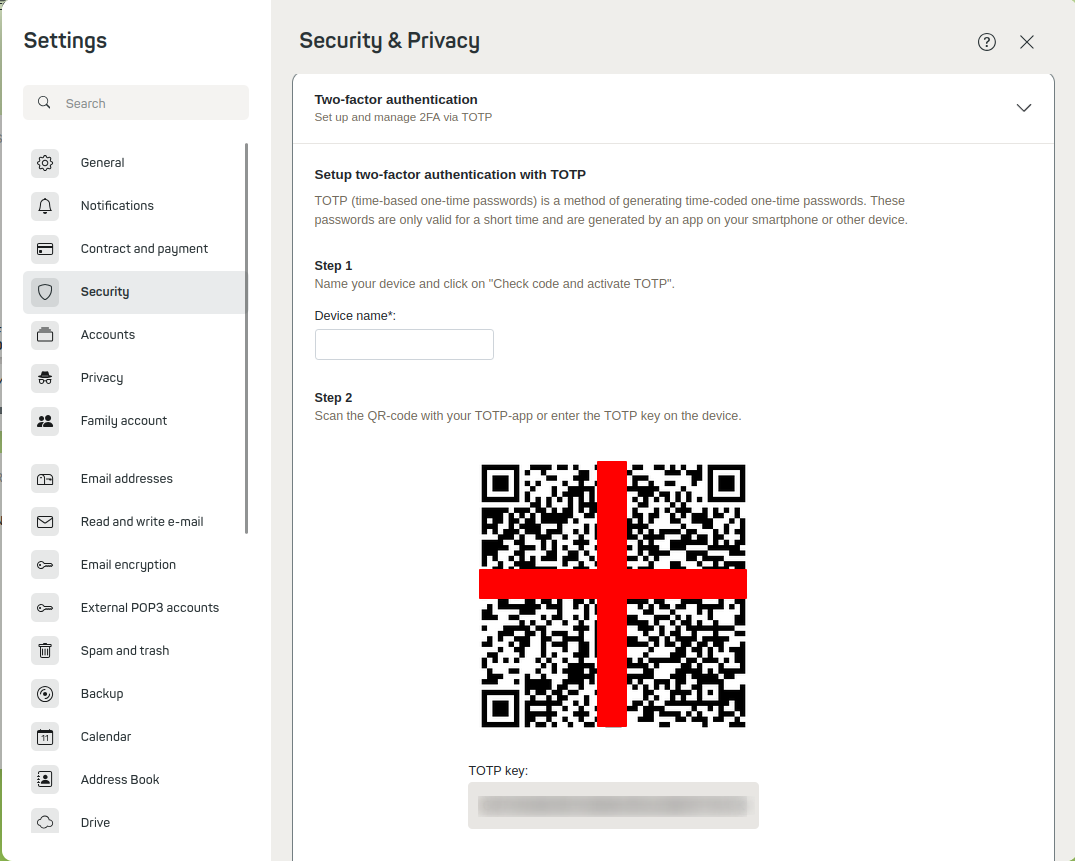Collapse the Two-factor authentication section
The height and width of the screenshot is (861, 1075).
(1023, 108)
